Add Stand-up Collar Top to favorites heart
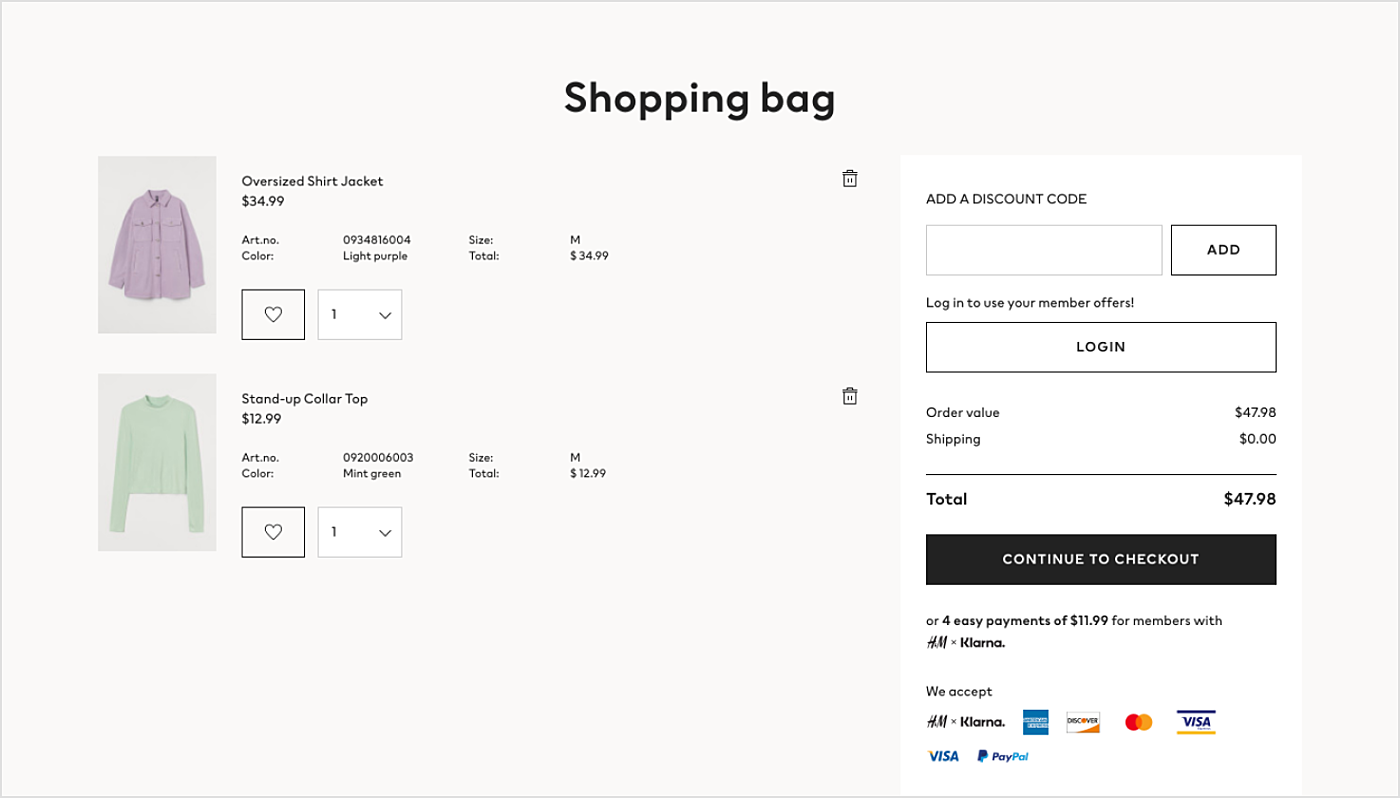The height and width of the screenshot is (798, 1400). pos(273,532)
